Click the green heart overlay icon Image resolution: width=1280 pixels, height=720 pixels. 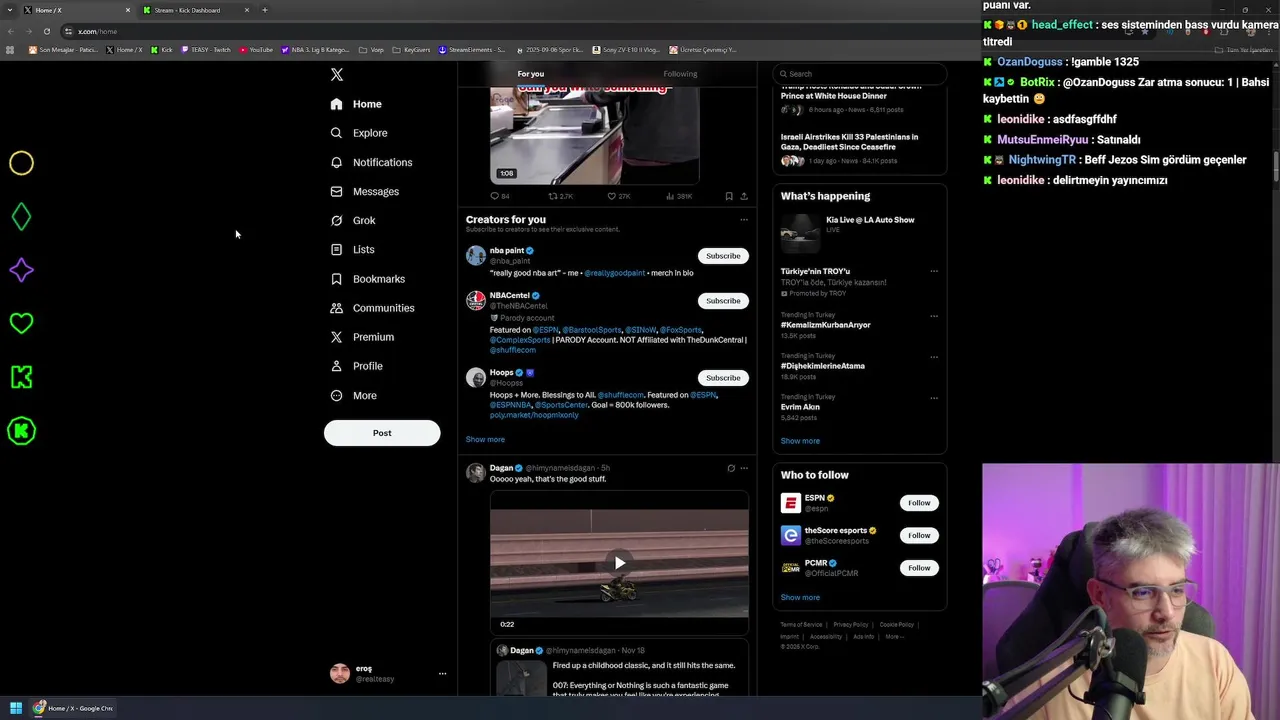(21, 323)
